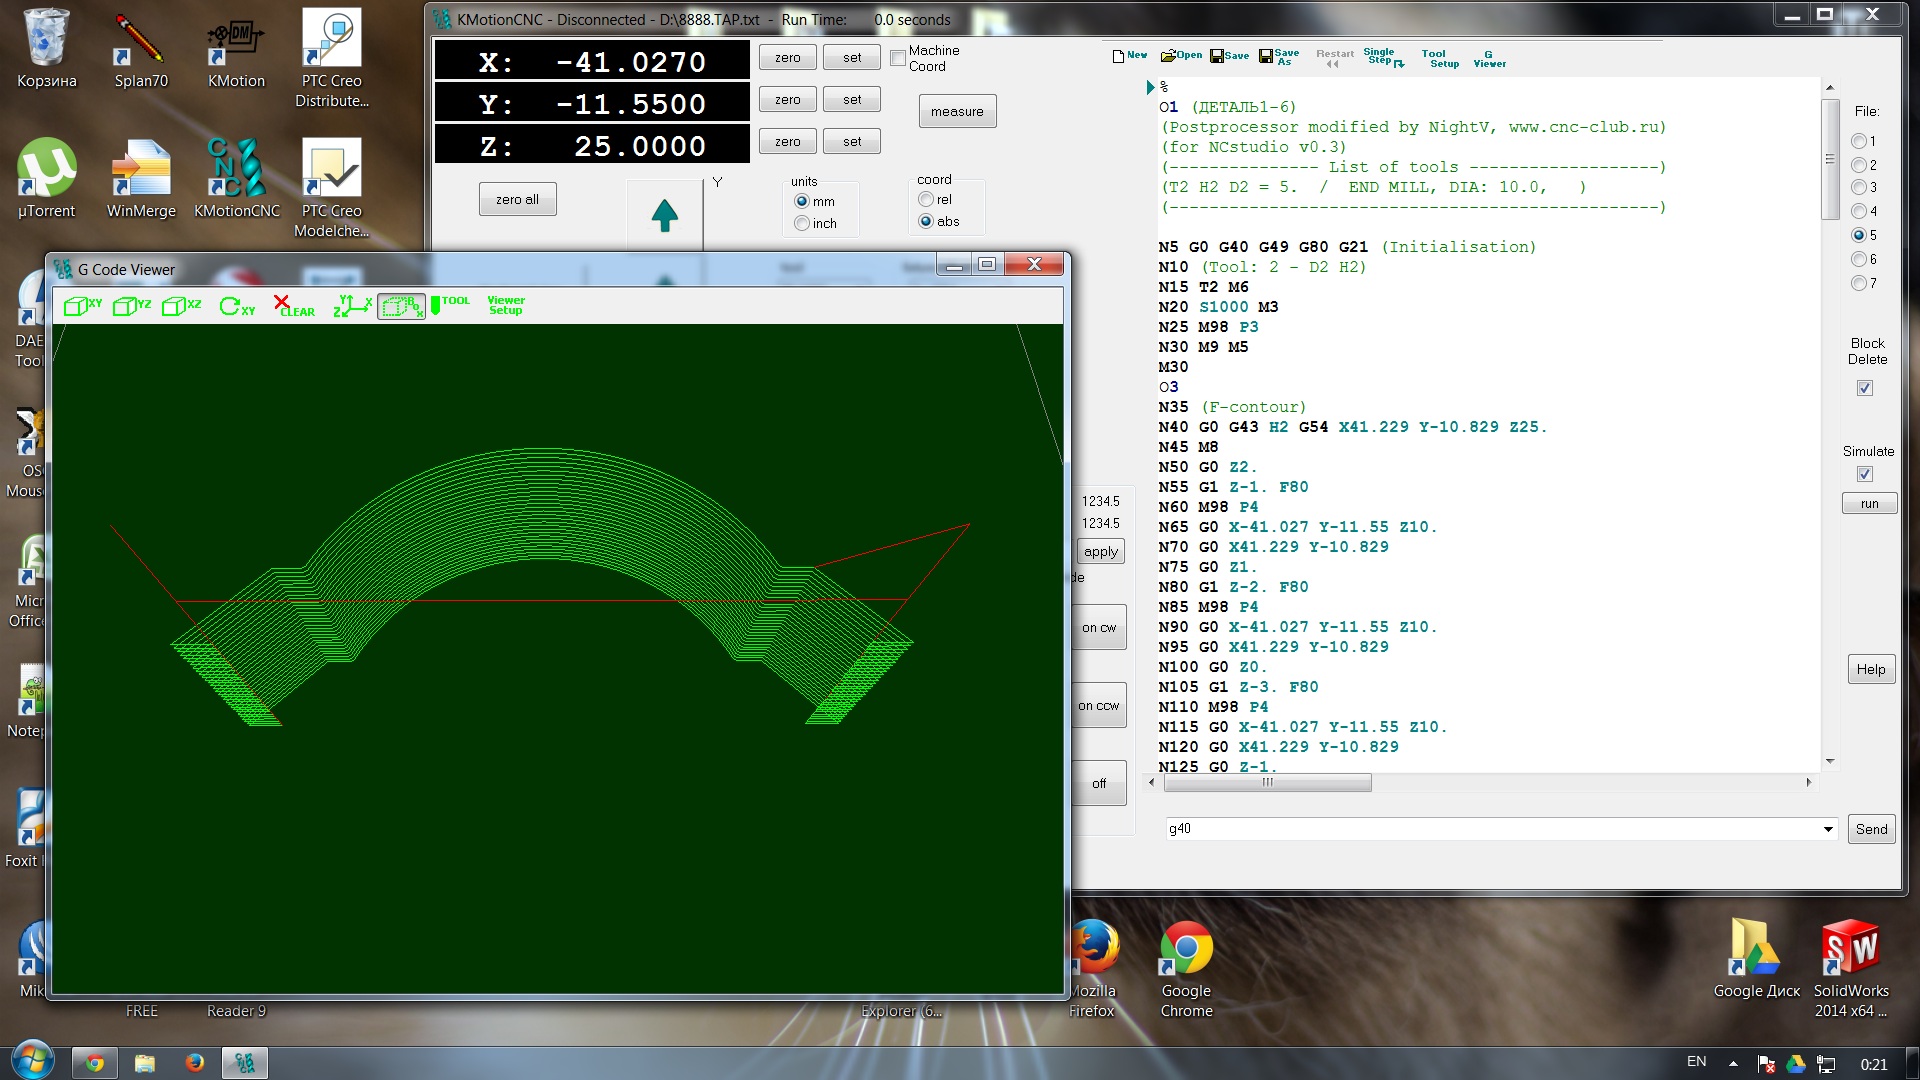
Task: Switch viewer to YZ plane view
Action: point(131,305)
